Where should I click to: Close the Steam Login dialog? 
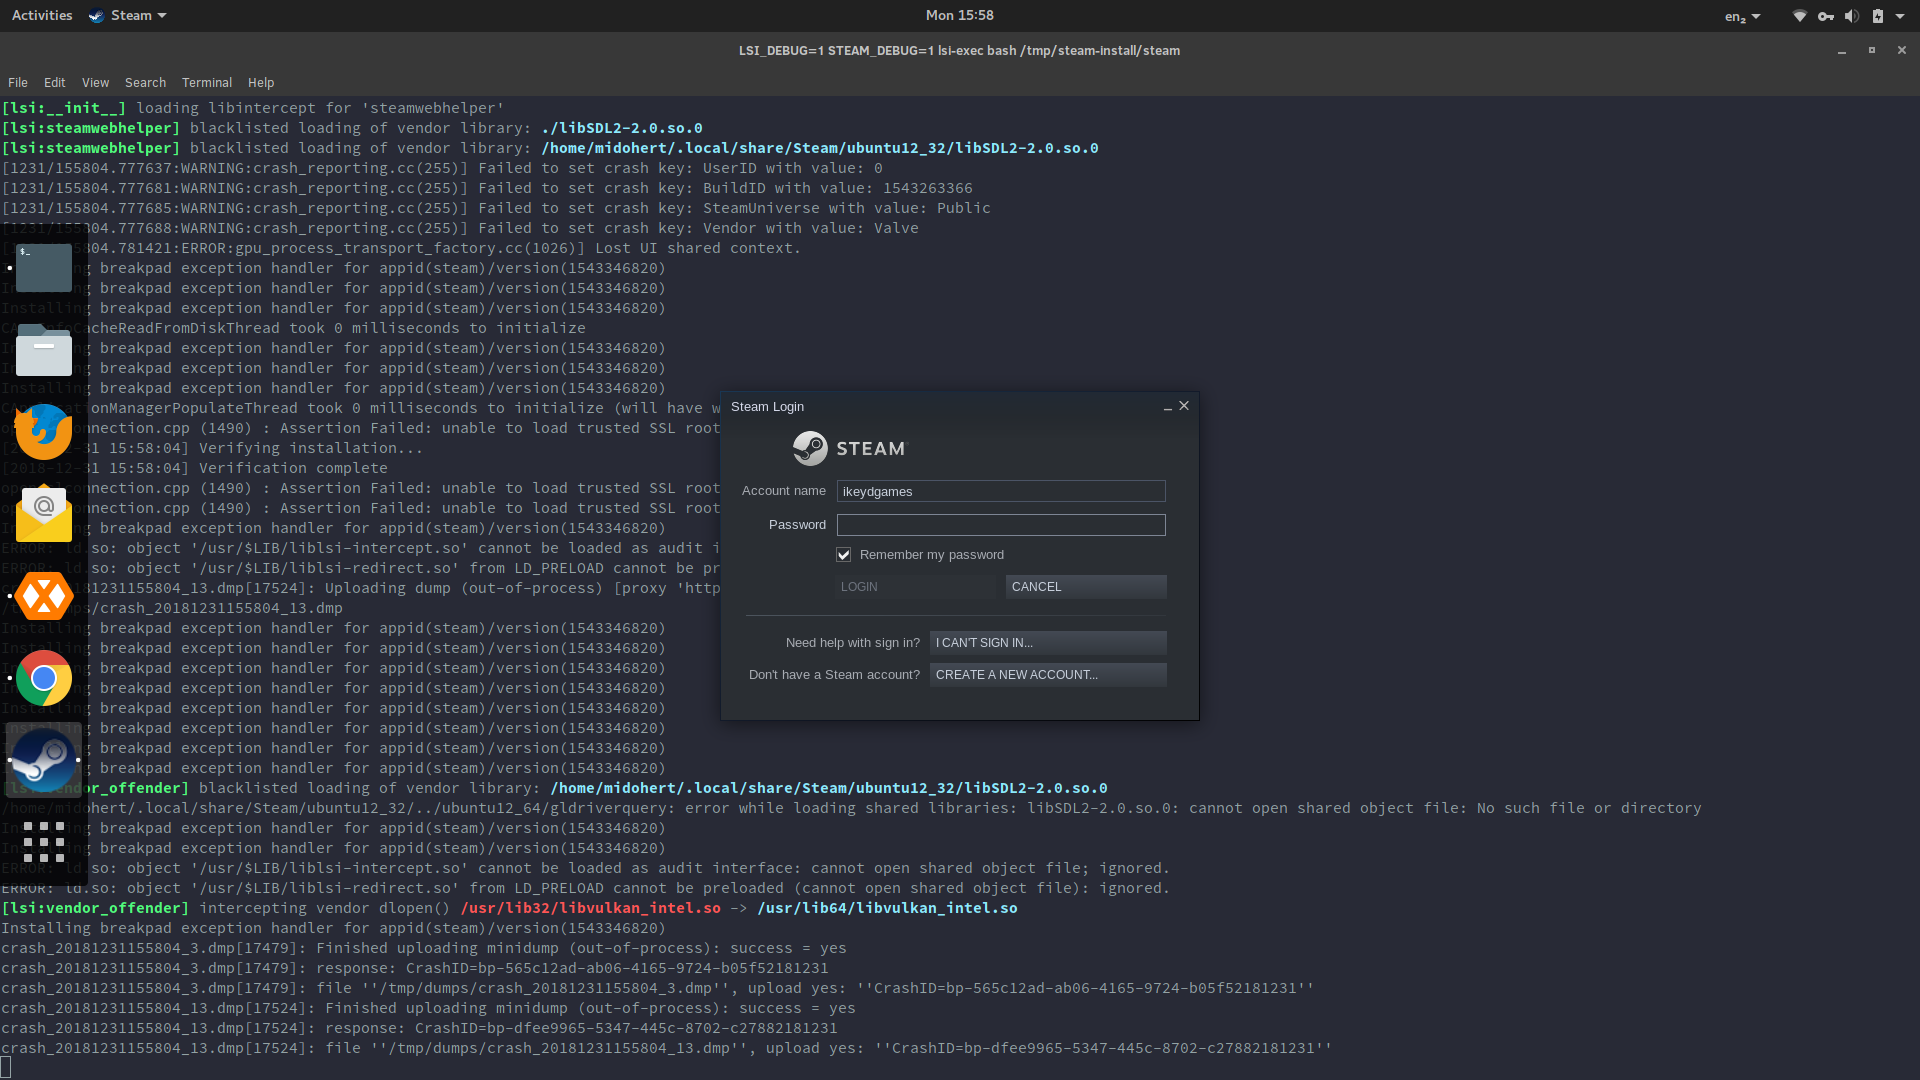coord(1184,405)
